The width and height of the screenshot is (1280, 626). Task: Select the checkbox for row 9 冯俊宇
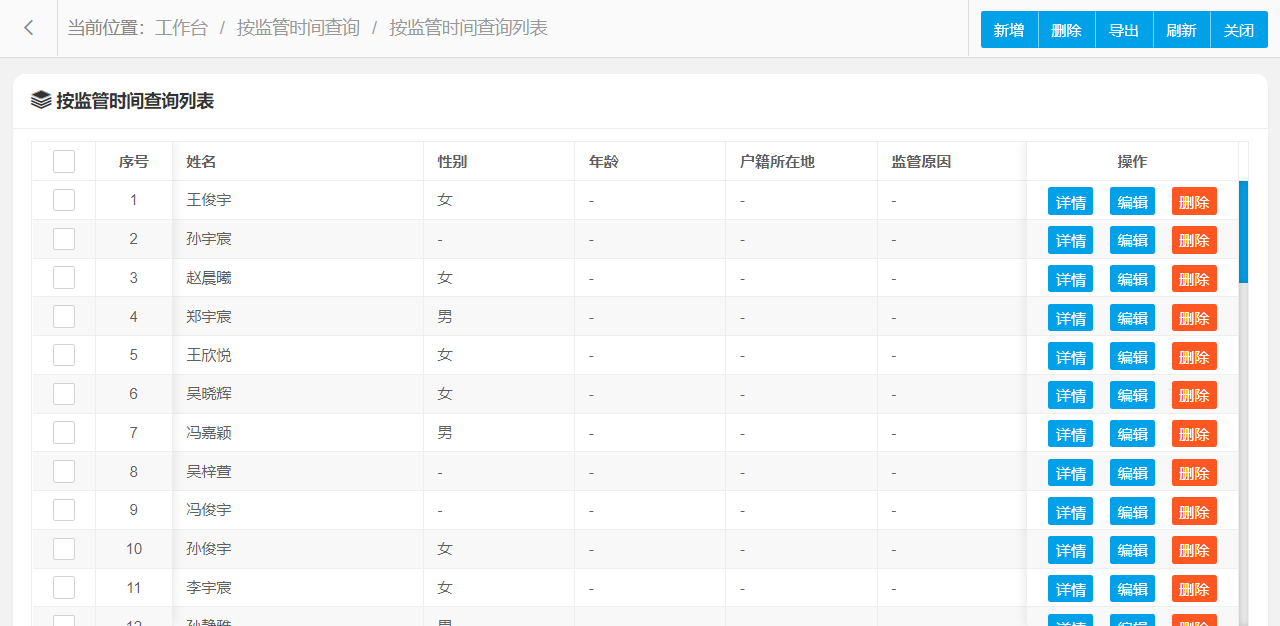[64, 510]
